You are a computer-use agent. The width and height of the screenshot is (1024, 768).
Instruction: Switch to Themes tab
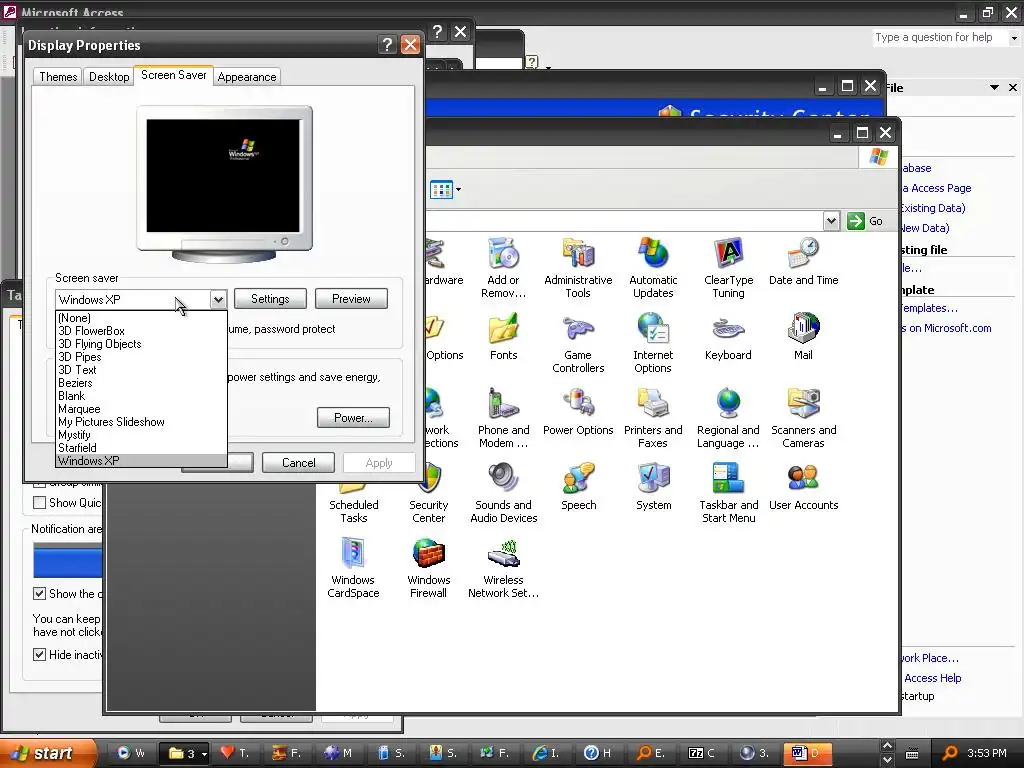point(58,76)
